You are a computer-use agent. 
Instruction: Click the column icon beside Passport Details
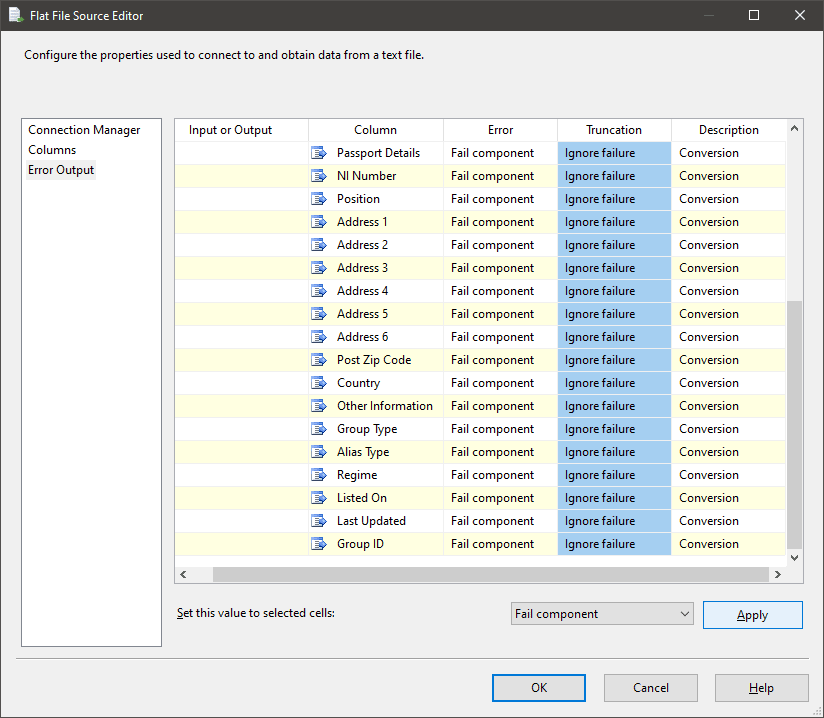click(319, 153)
